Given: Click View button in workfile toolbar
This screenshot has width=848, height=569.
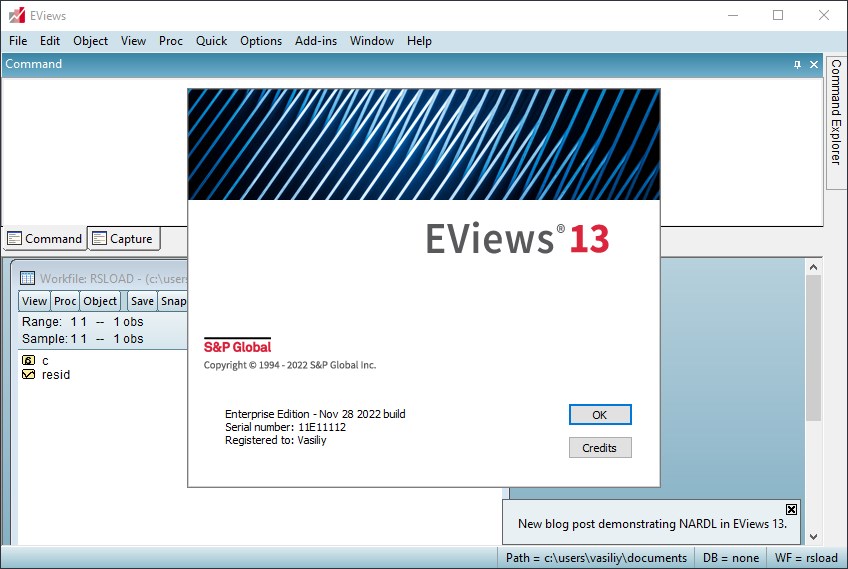Looking at the screenshot, I should click(35, 301).
